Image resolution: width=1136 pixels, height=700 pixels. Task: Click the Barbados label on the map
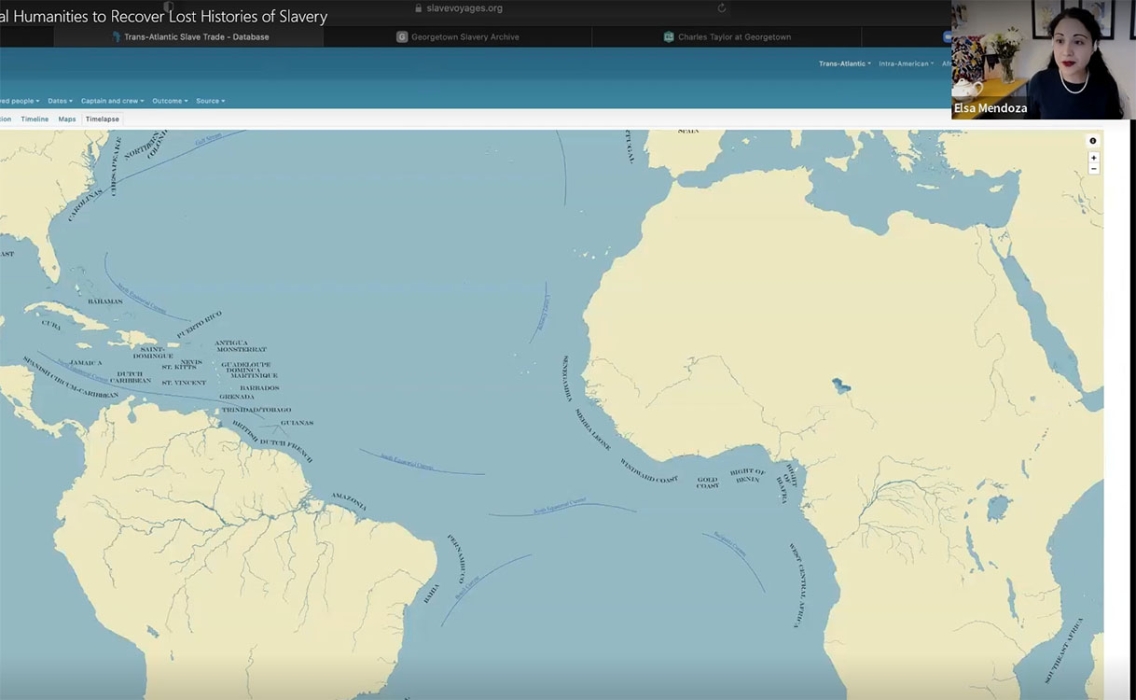click(259, 388)
